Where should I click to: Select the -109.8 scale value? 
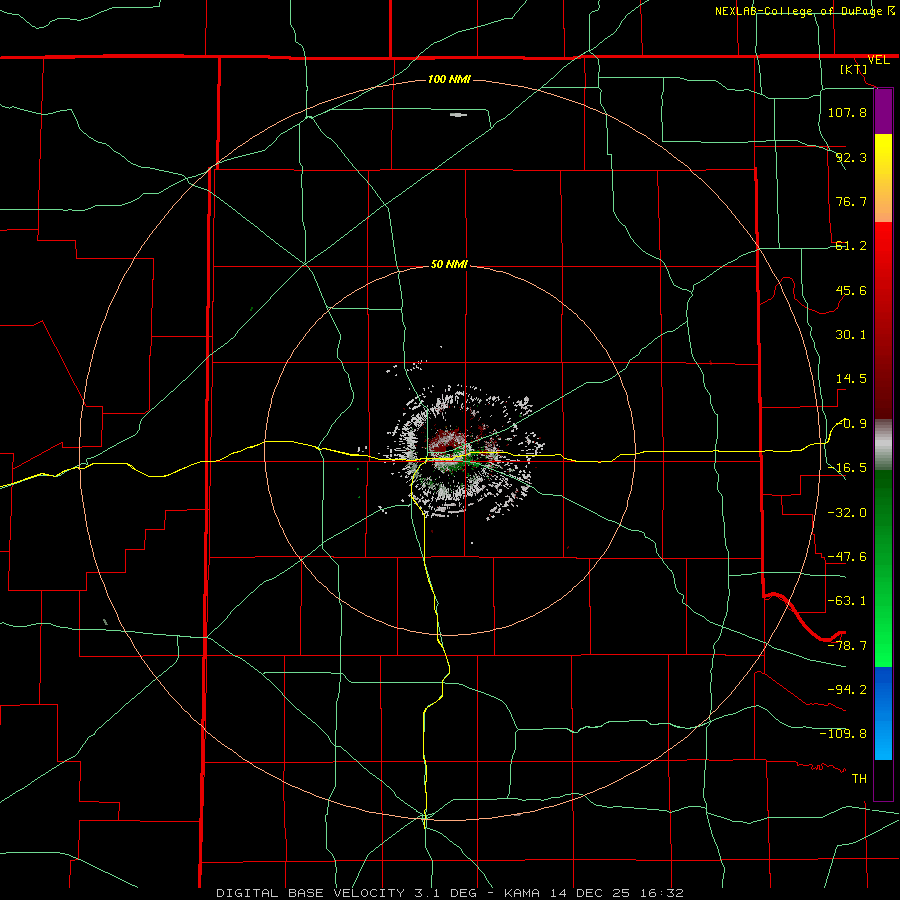point(843,734)
